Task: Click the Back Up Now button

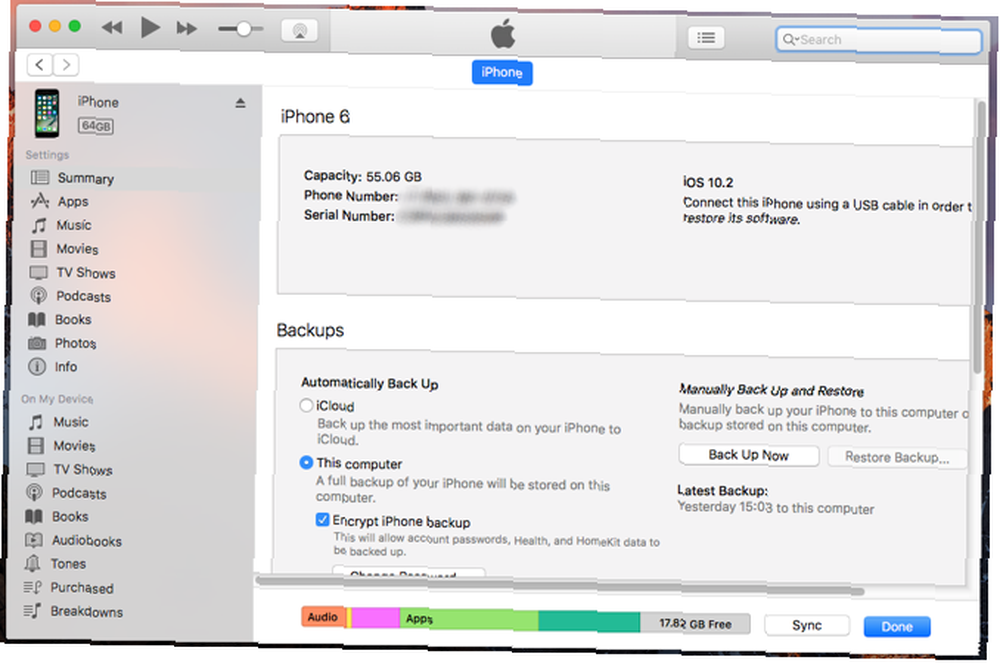Action: [x=749, y=455]
